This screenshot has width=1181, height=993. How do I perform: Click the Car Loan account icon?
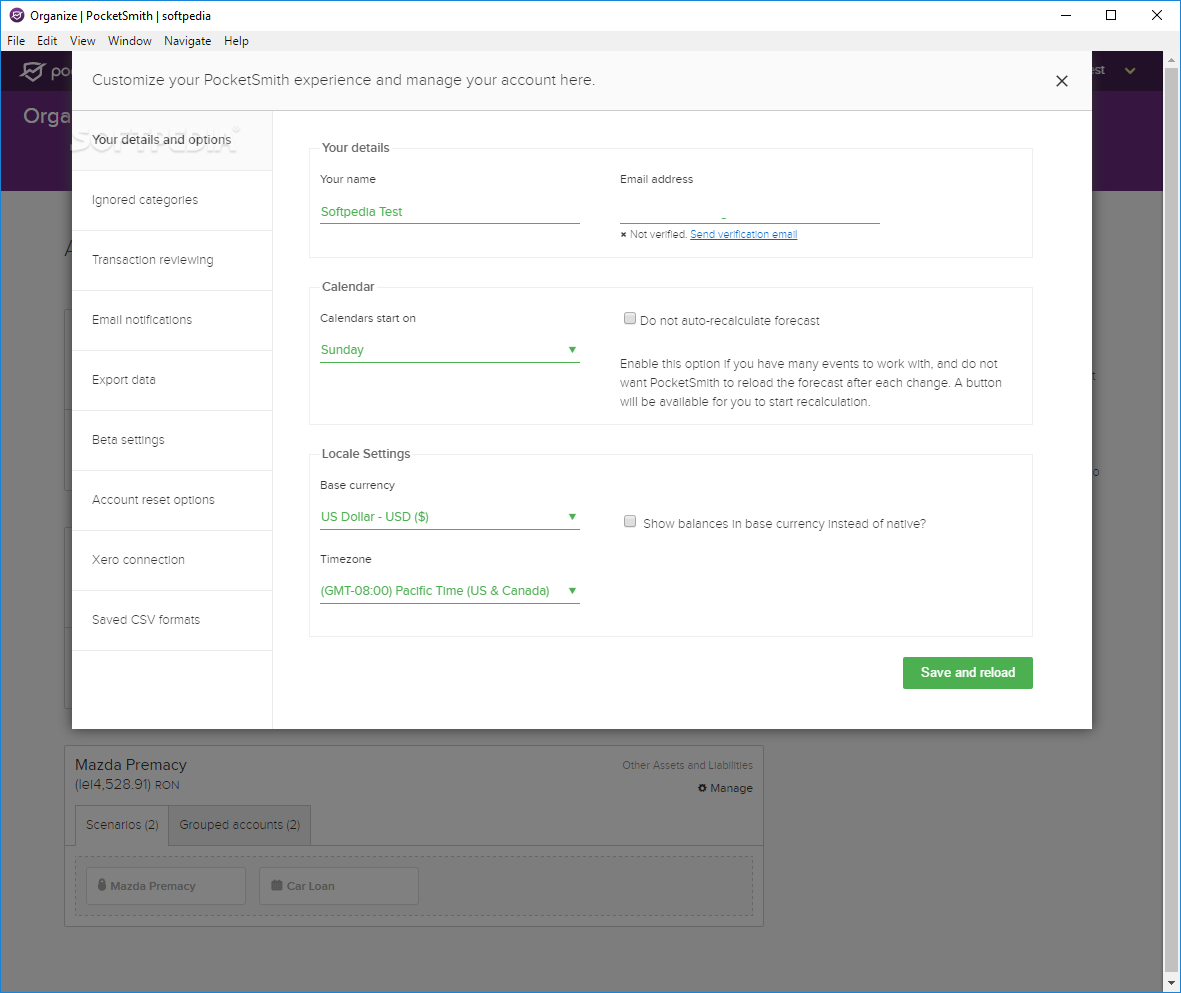point(276,885)
